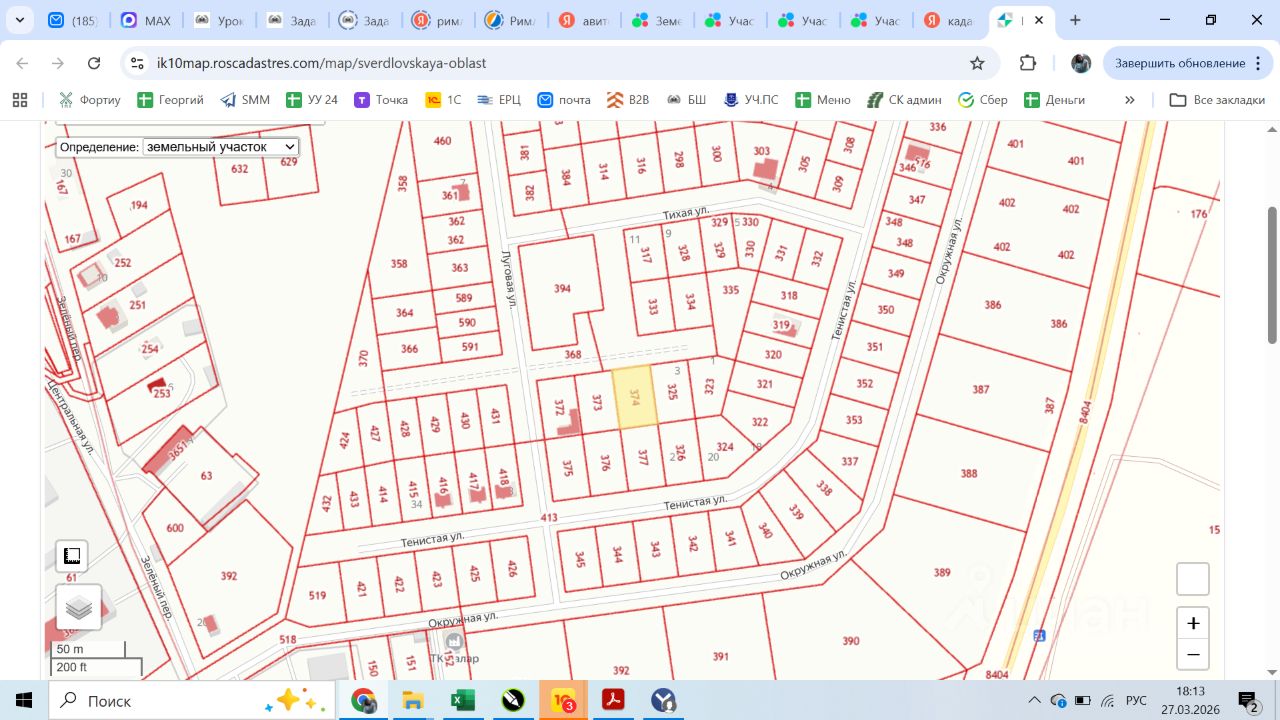Switch to the (185) mail tab
The height and width of the screenshot is (720, 1280).
(x=72, y=20)
